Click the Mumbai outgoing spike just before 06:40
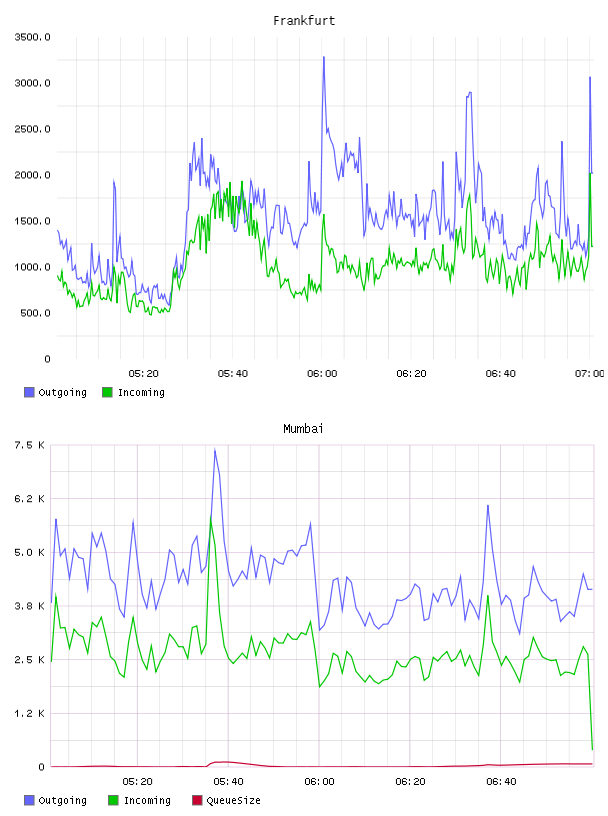 [488, 505]
